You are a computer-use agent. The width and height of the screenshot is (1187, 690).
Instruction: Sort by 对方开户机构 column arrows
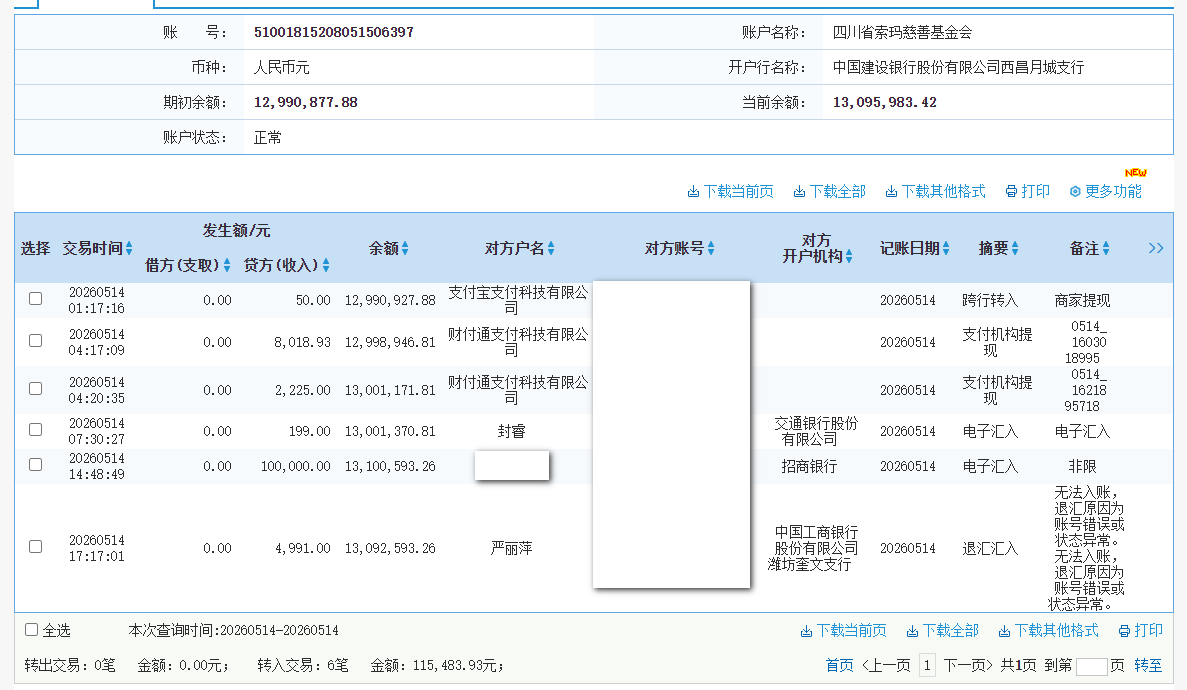point(849,257)
